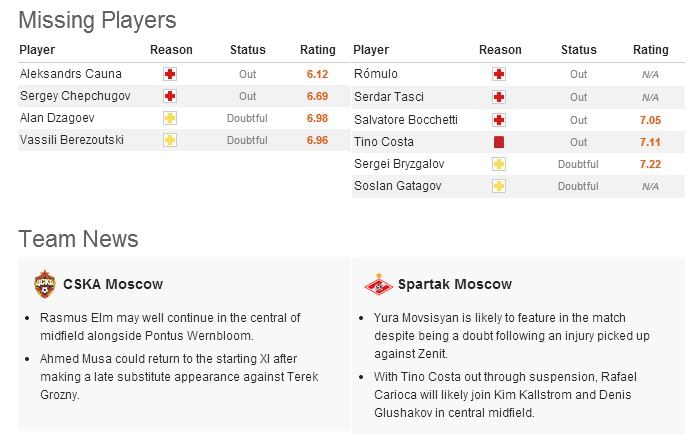688x434 pixels.
Task: Click the right table Status column header
Action: coord(578,50)
